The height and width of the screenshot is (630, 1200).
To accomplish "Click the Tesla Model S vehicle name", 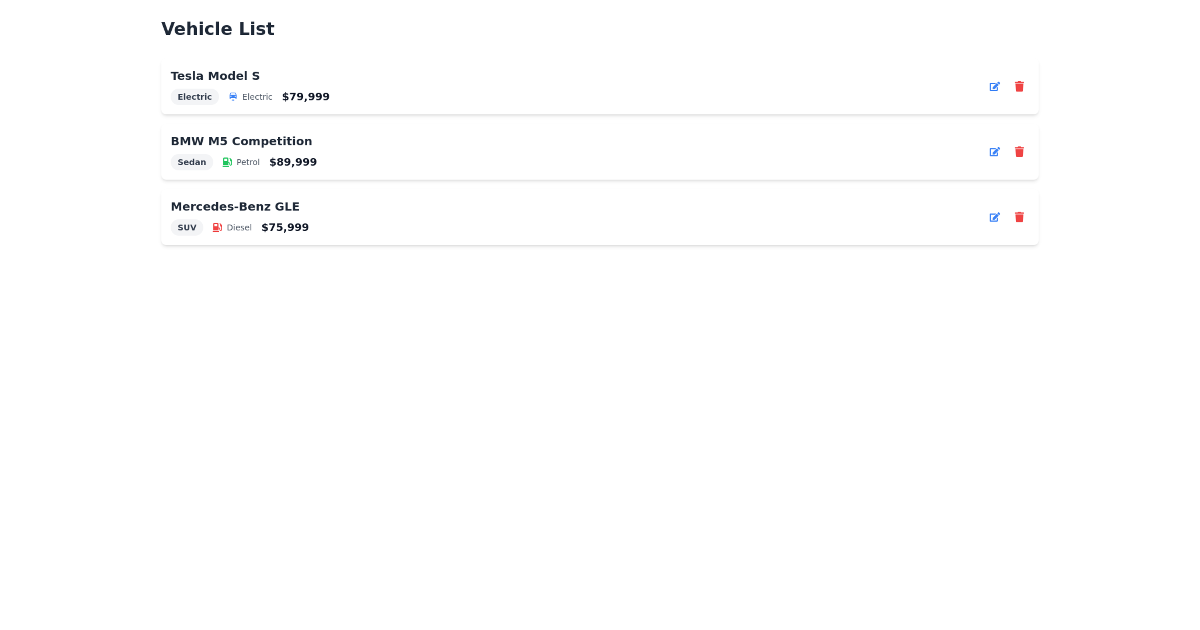I will coord(215,75).
